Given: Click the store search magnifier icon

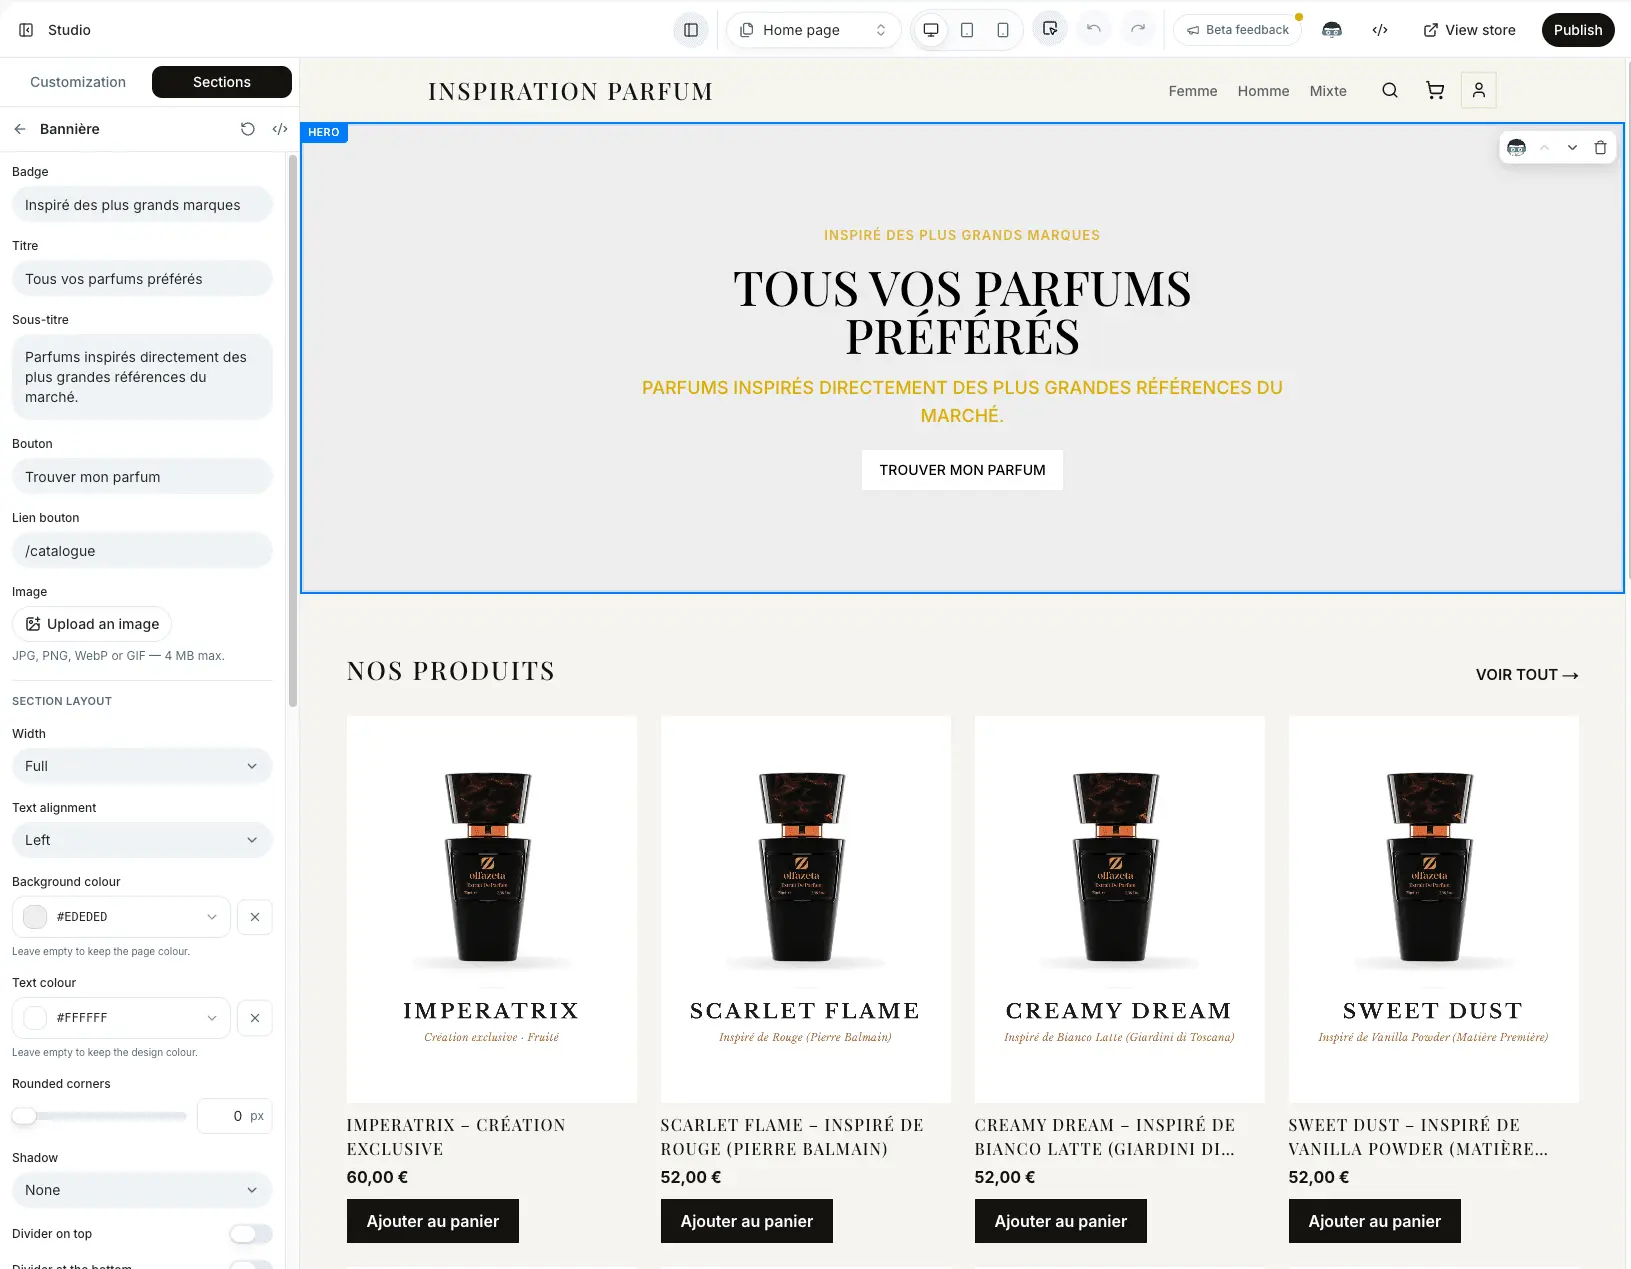Looking at the screenshot, I should click(1390, 91).
